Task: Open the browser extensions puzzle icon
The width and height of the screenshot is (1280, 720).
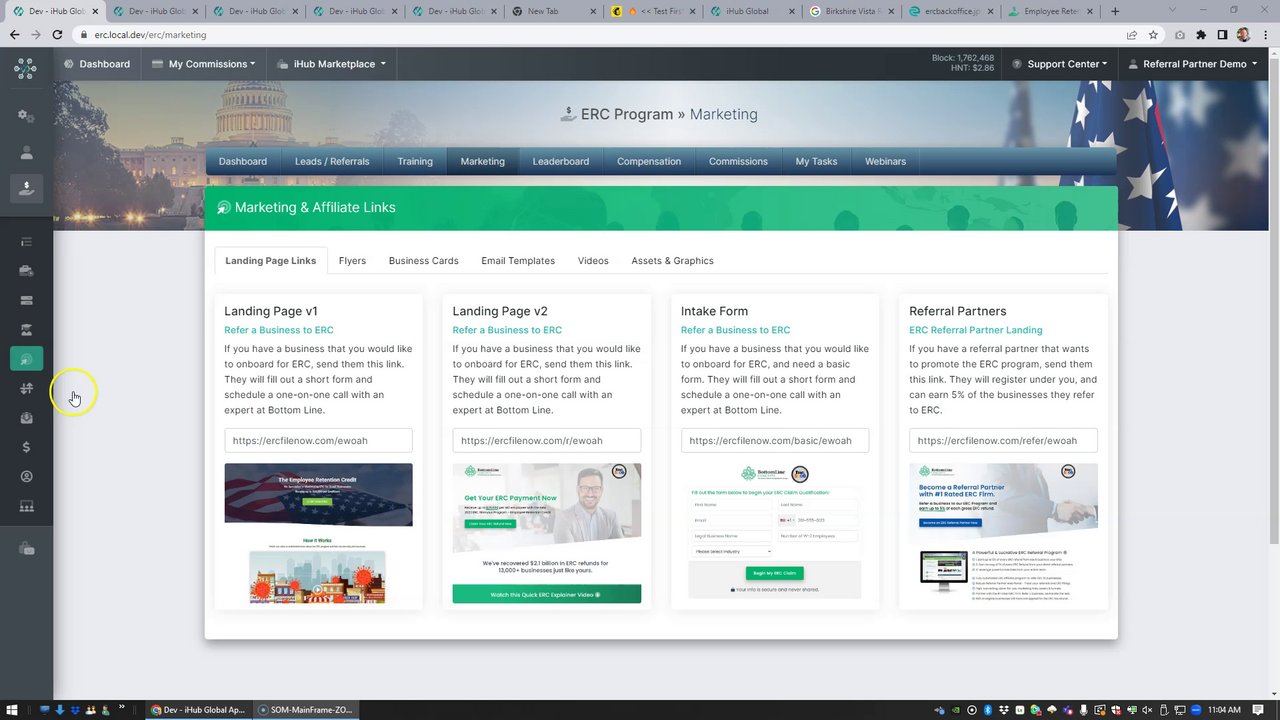Action: pos(1201,34)
